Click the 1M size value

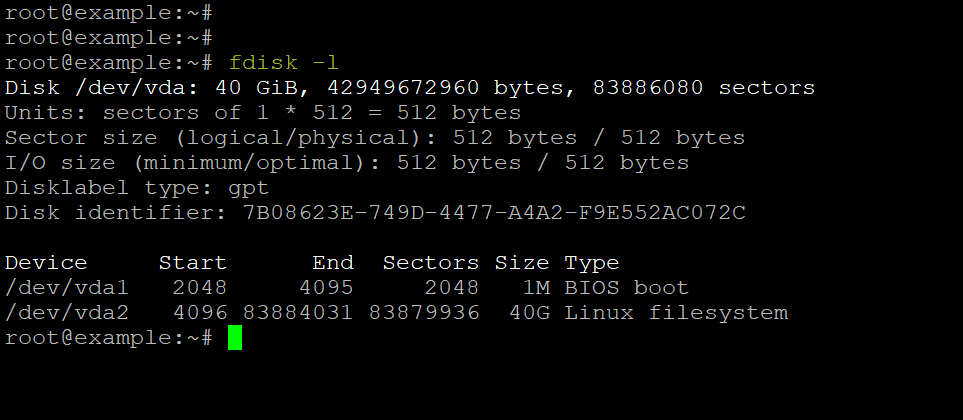pyautogui.click(x=536, y=288)
